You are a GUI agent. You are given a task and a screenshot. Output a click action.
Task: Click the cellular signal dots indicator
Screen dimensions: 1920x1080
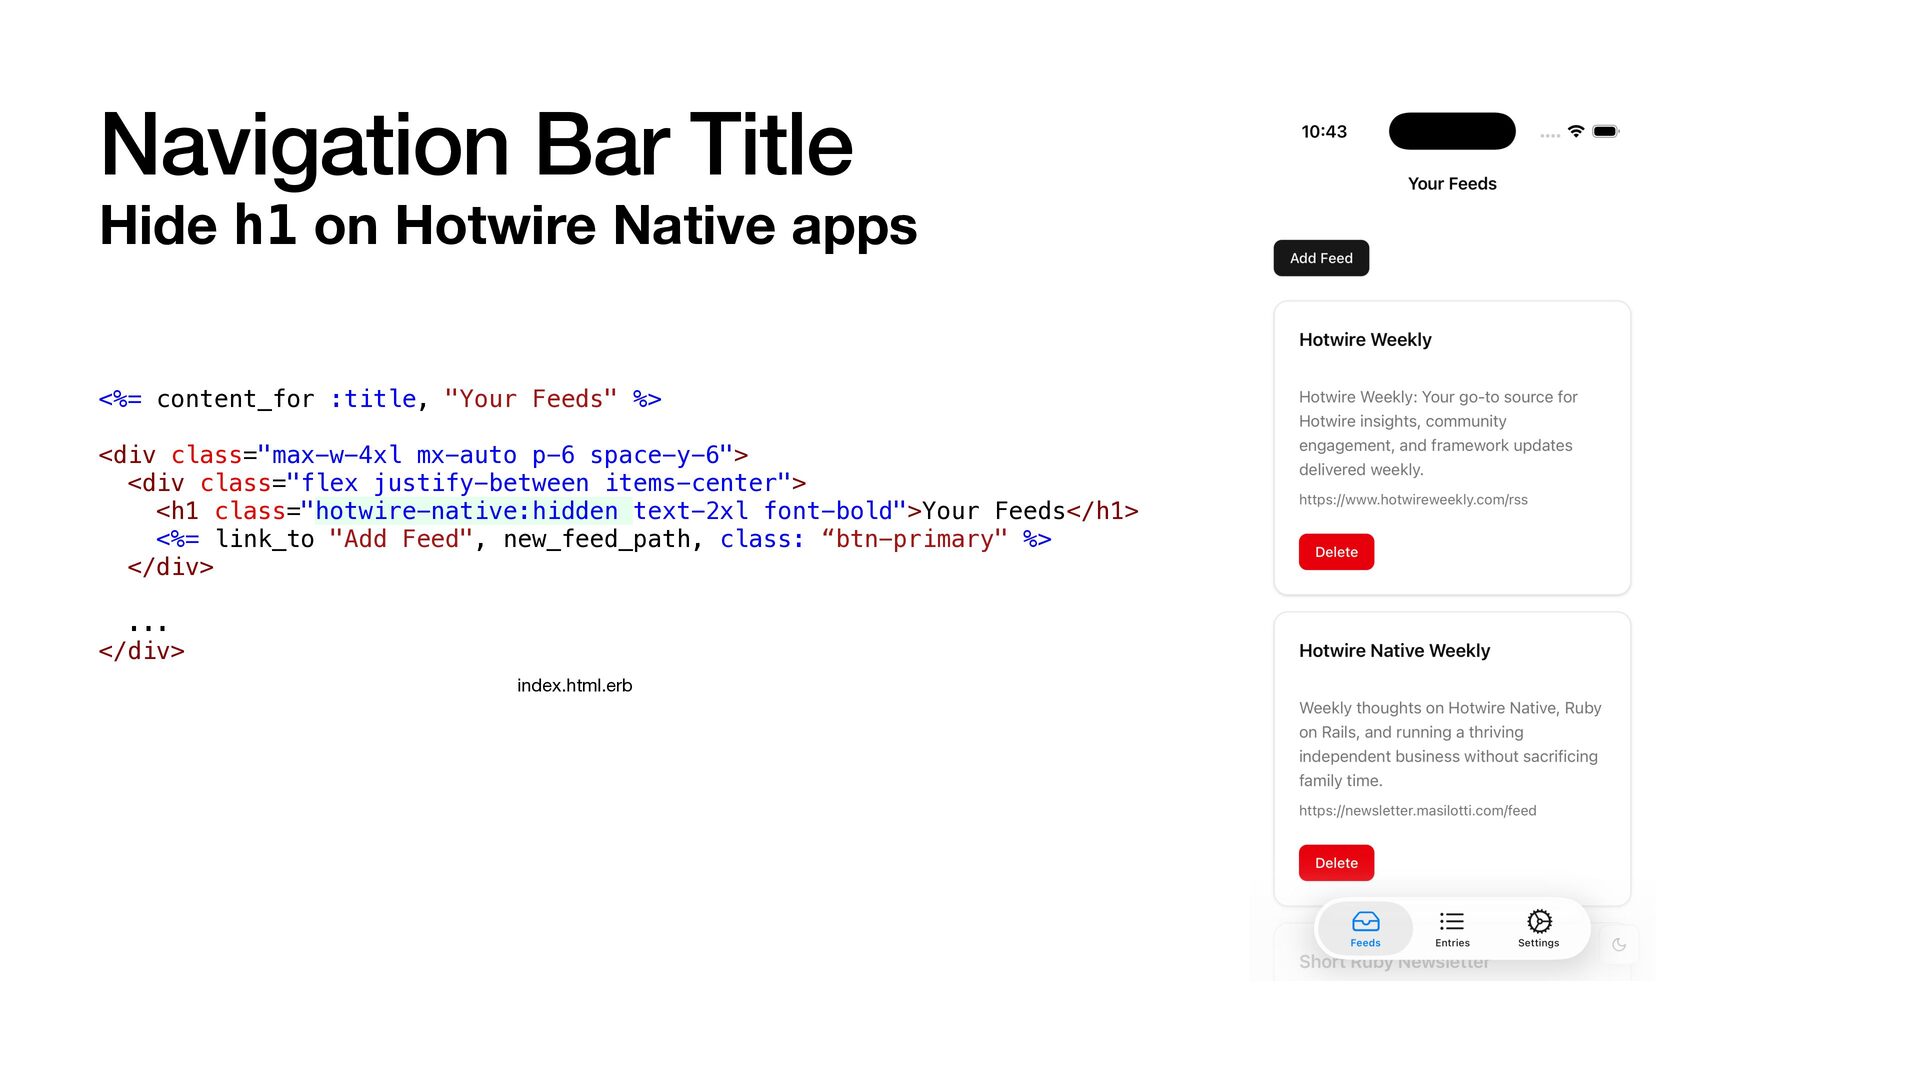tap(1549, 135)
